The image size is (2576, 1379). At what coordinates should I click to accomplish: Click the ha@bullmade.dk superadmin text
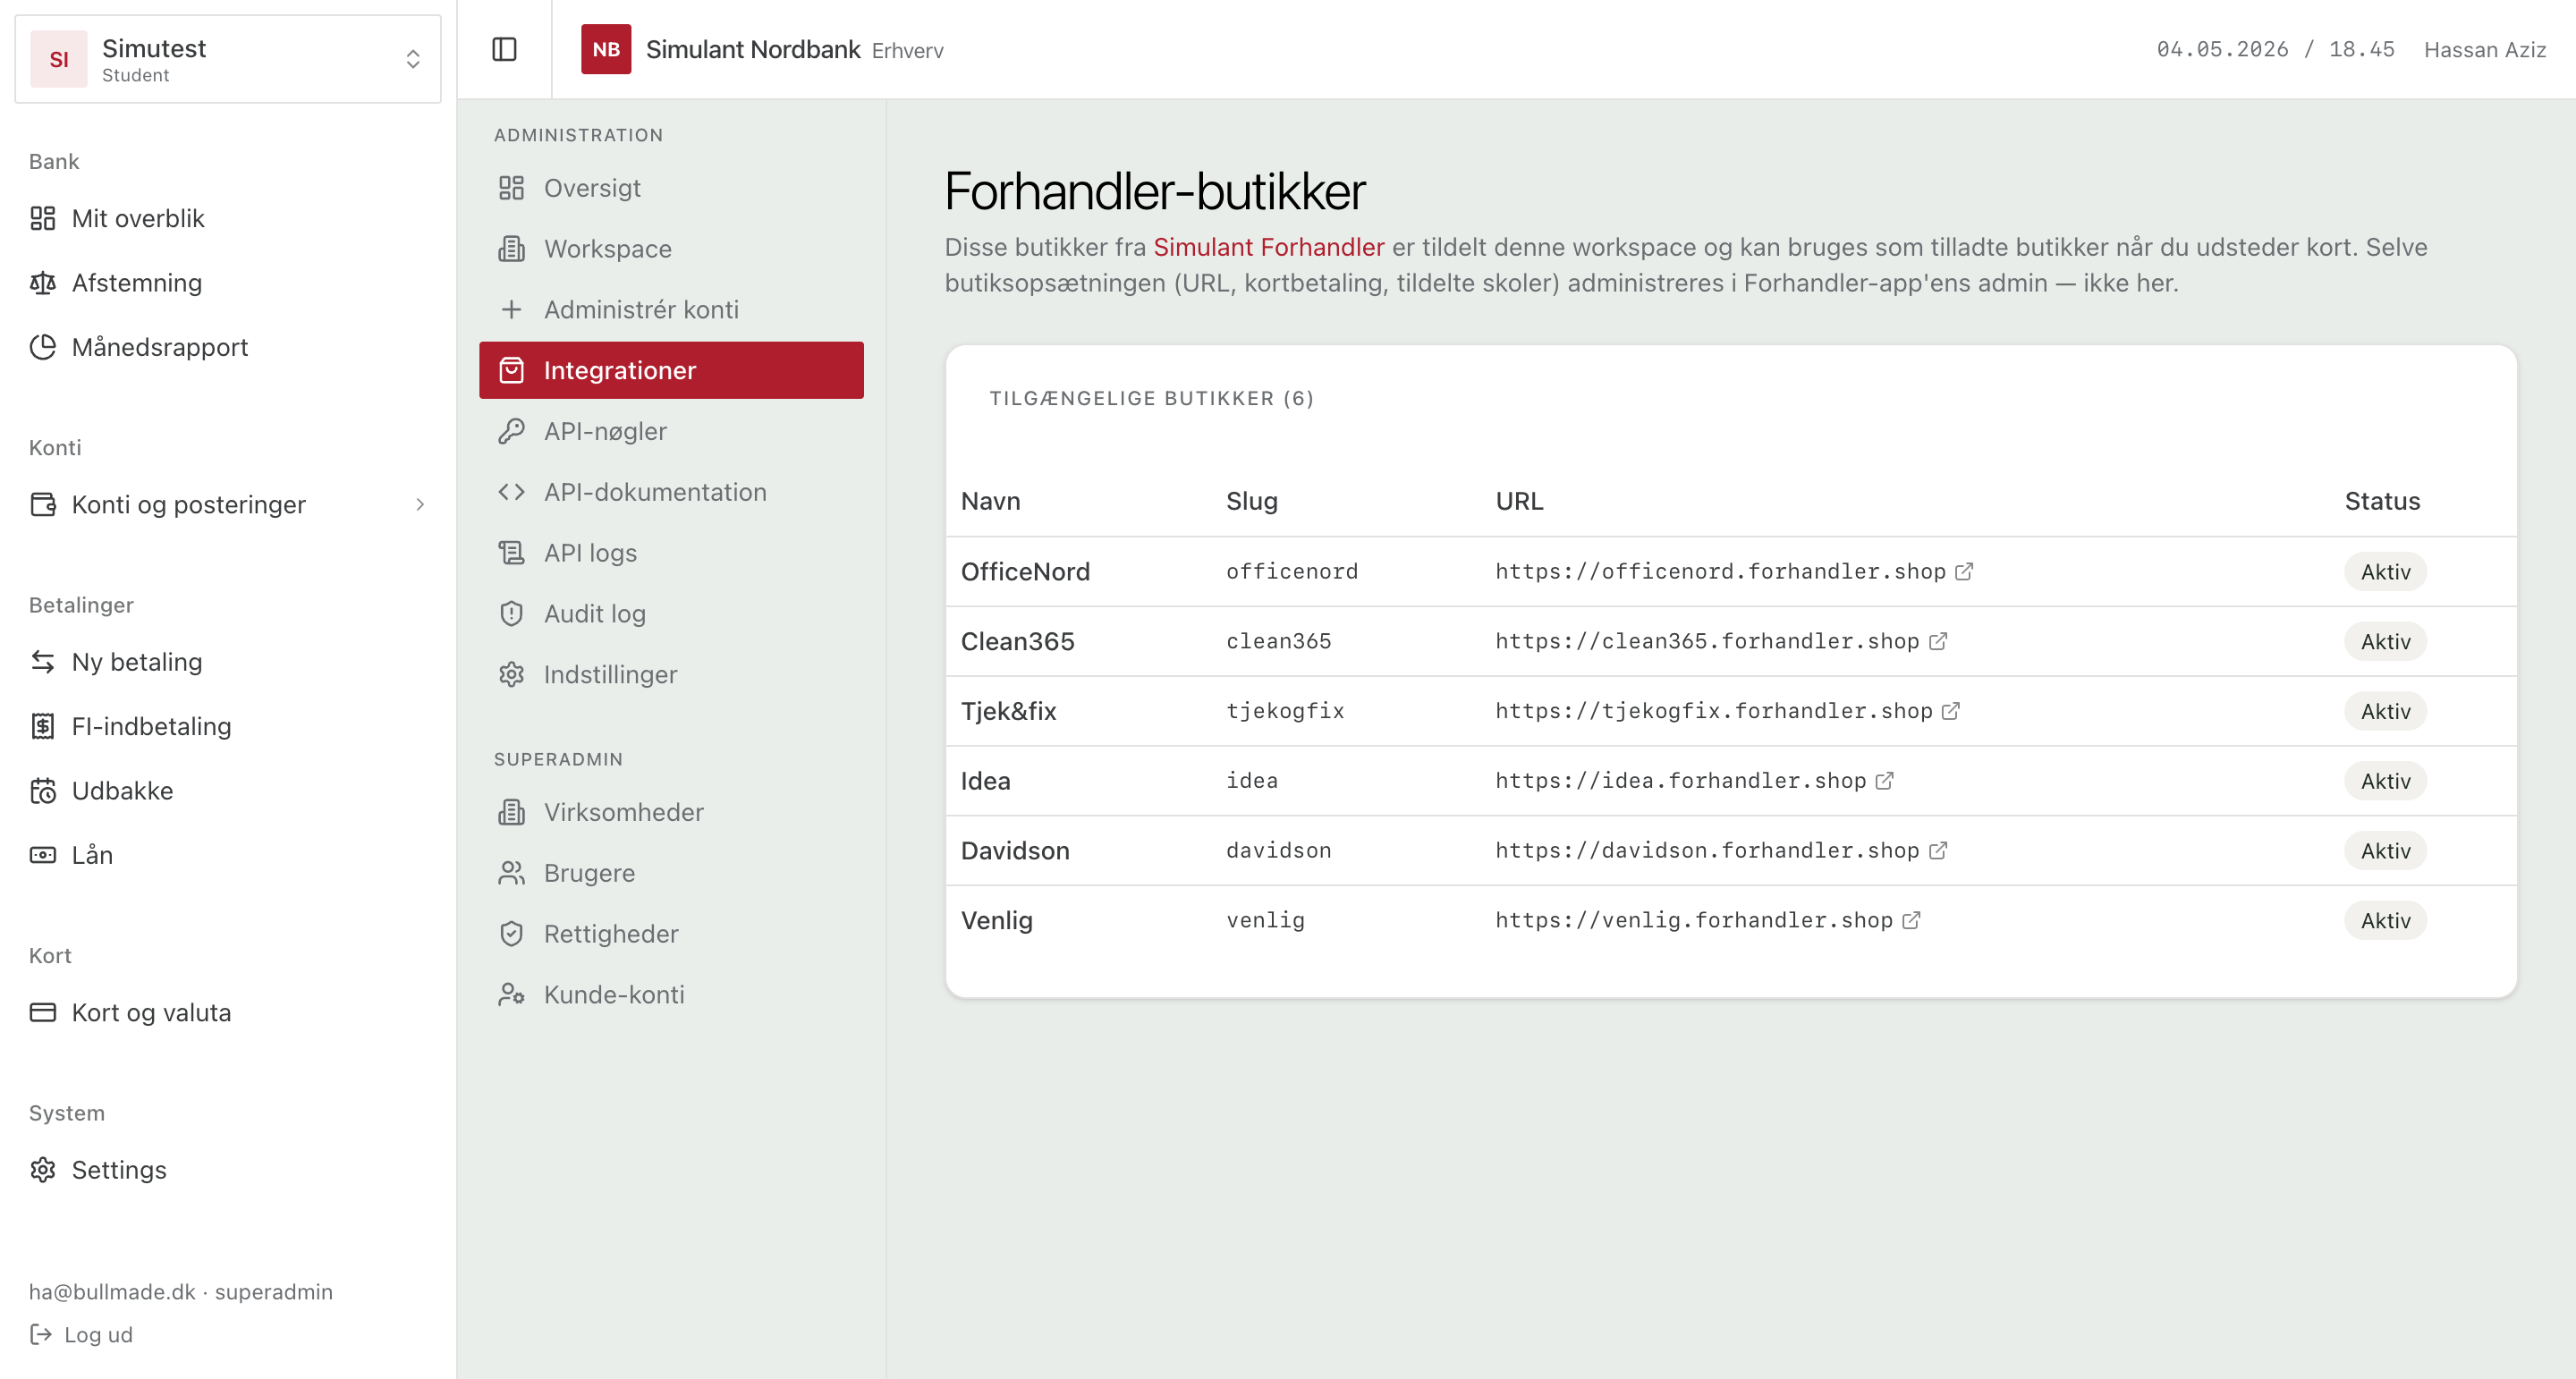click(181, 1291)
